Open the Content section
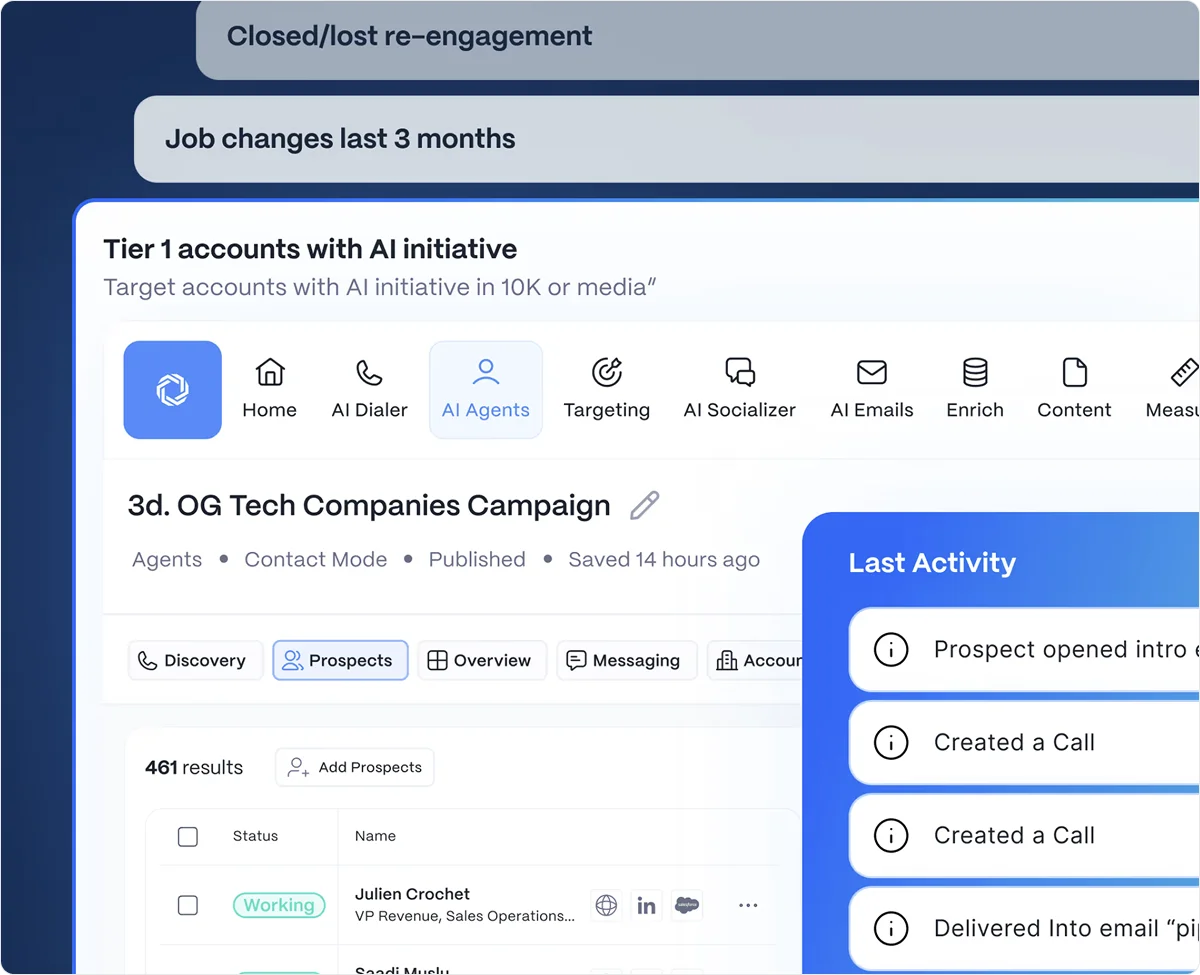This screenshot has height=975, width=1200. [x=1074, y=390]
